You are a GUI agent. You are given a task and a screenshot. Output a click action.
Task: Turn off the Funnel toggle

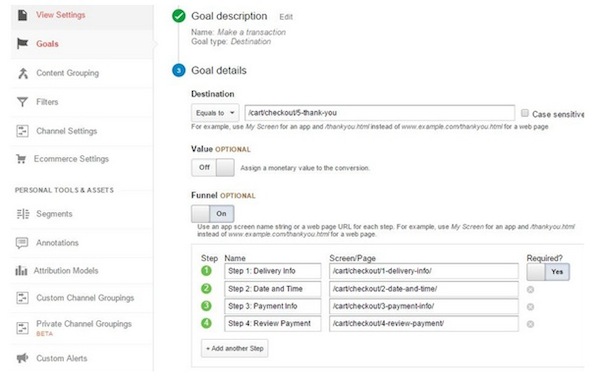[x=213, y=214]
